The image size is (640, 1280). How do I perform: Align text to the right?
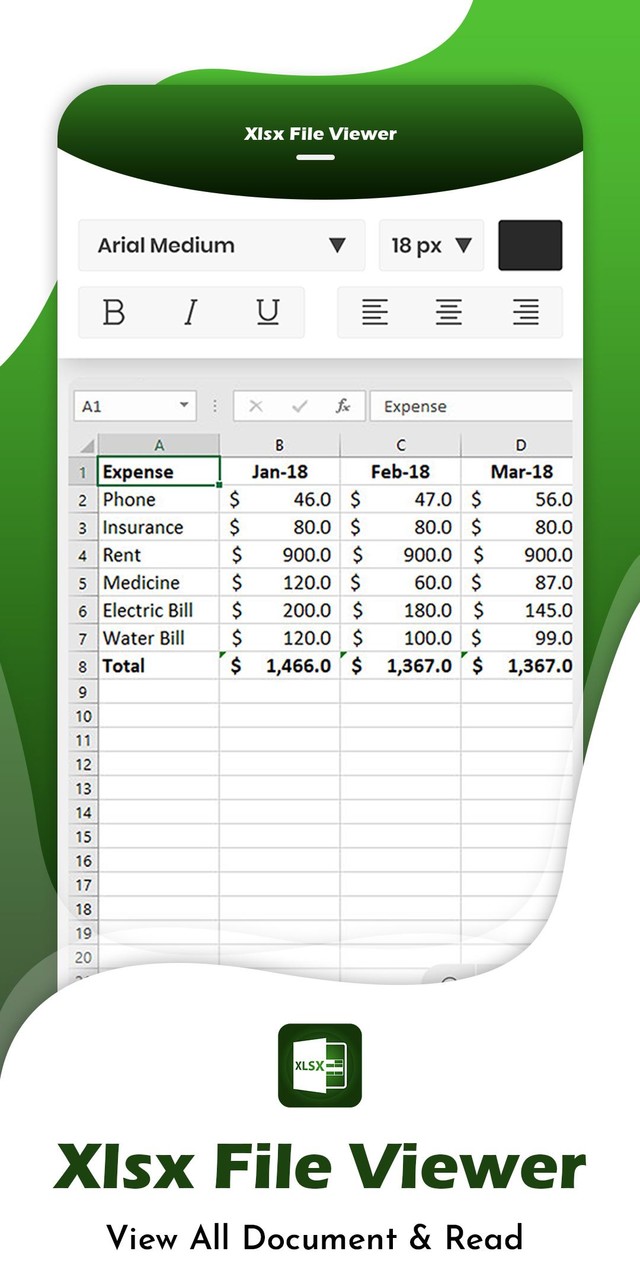(x=526, y=313)
